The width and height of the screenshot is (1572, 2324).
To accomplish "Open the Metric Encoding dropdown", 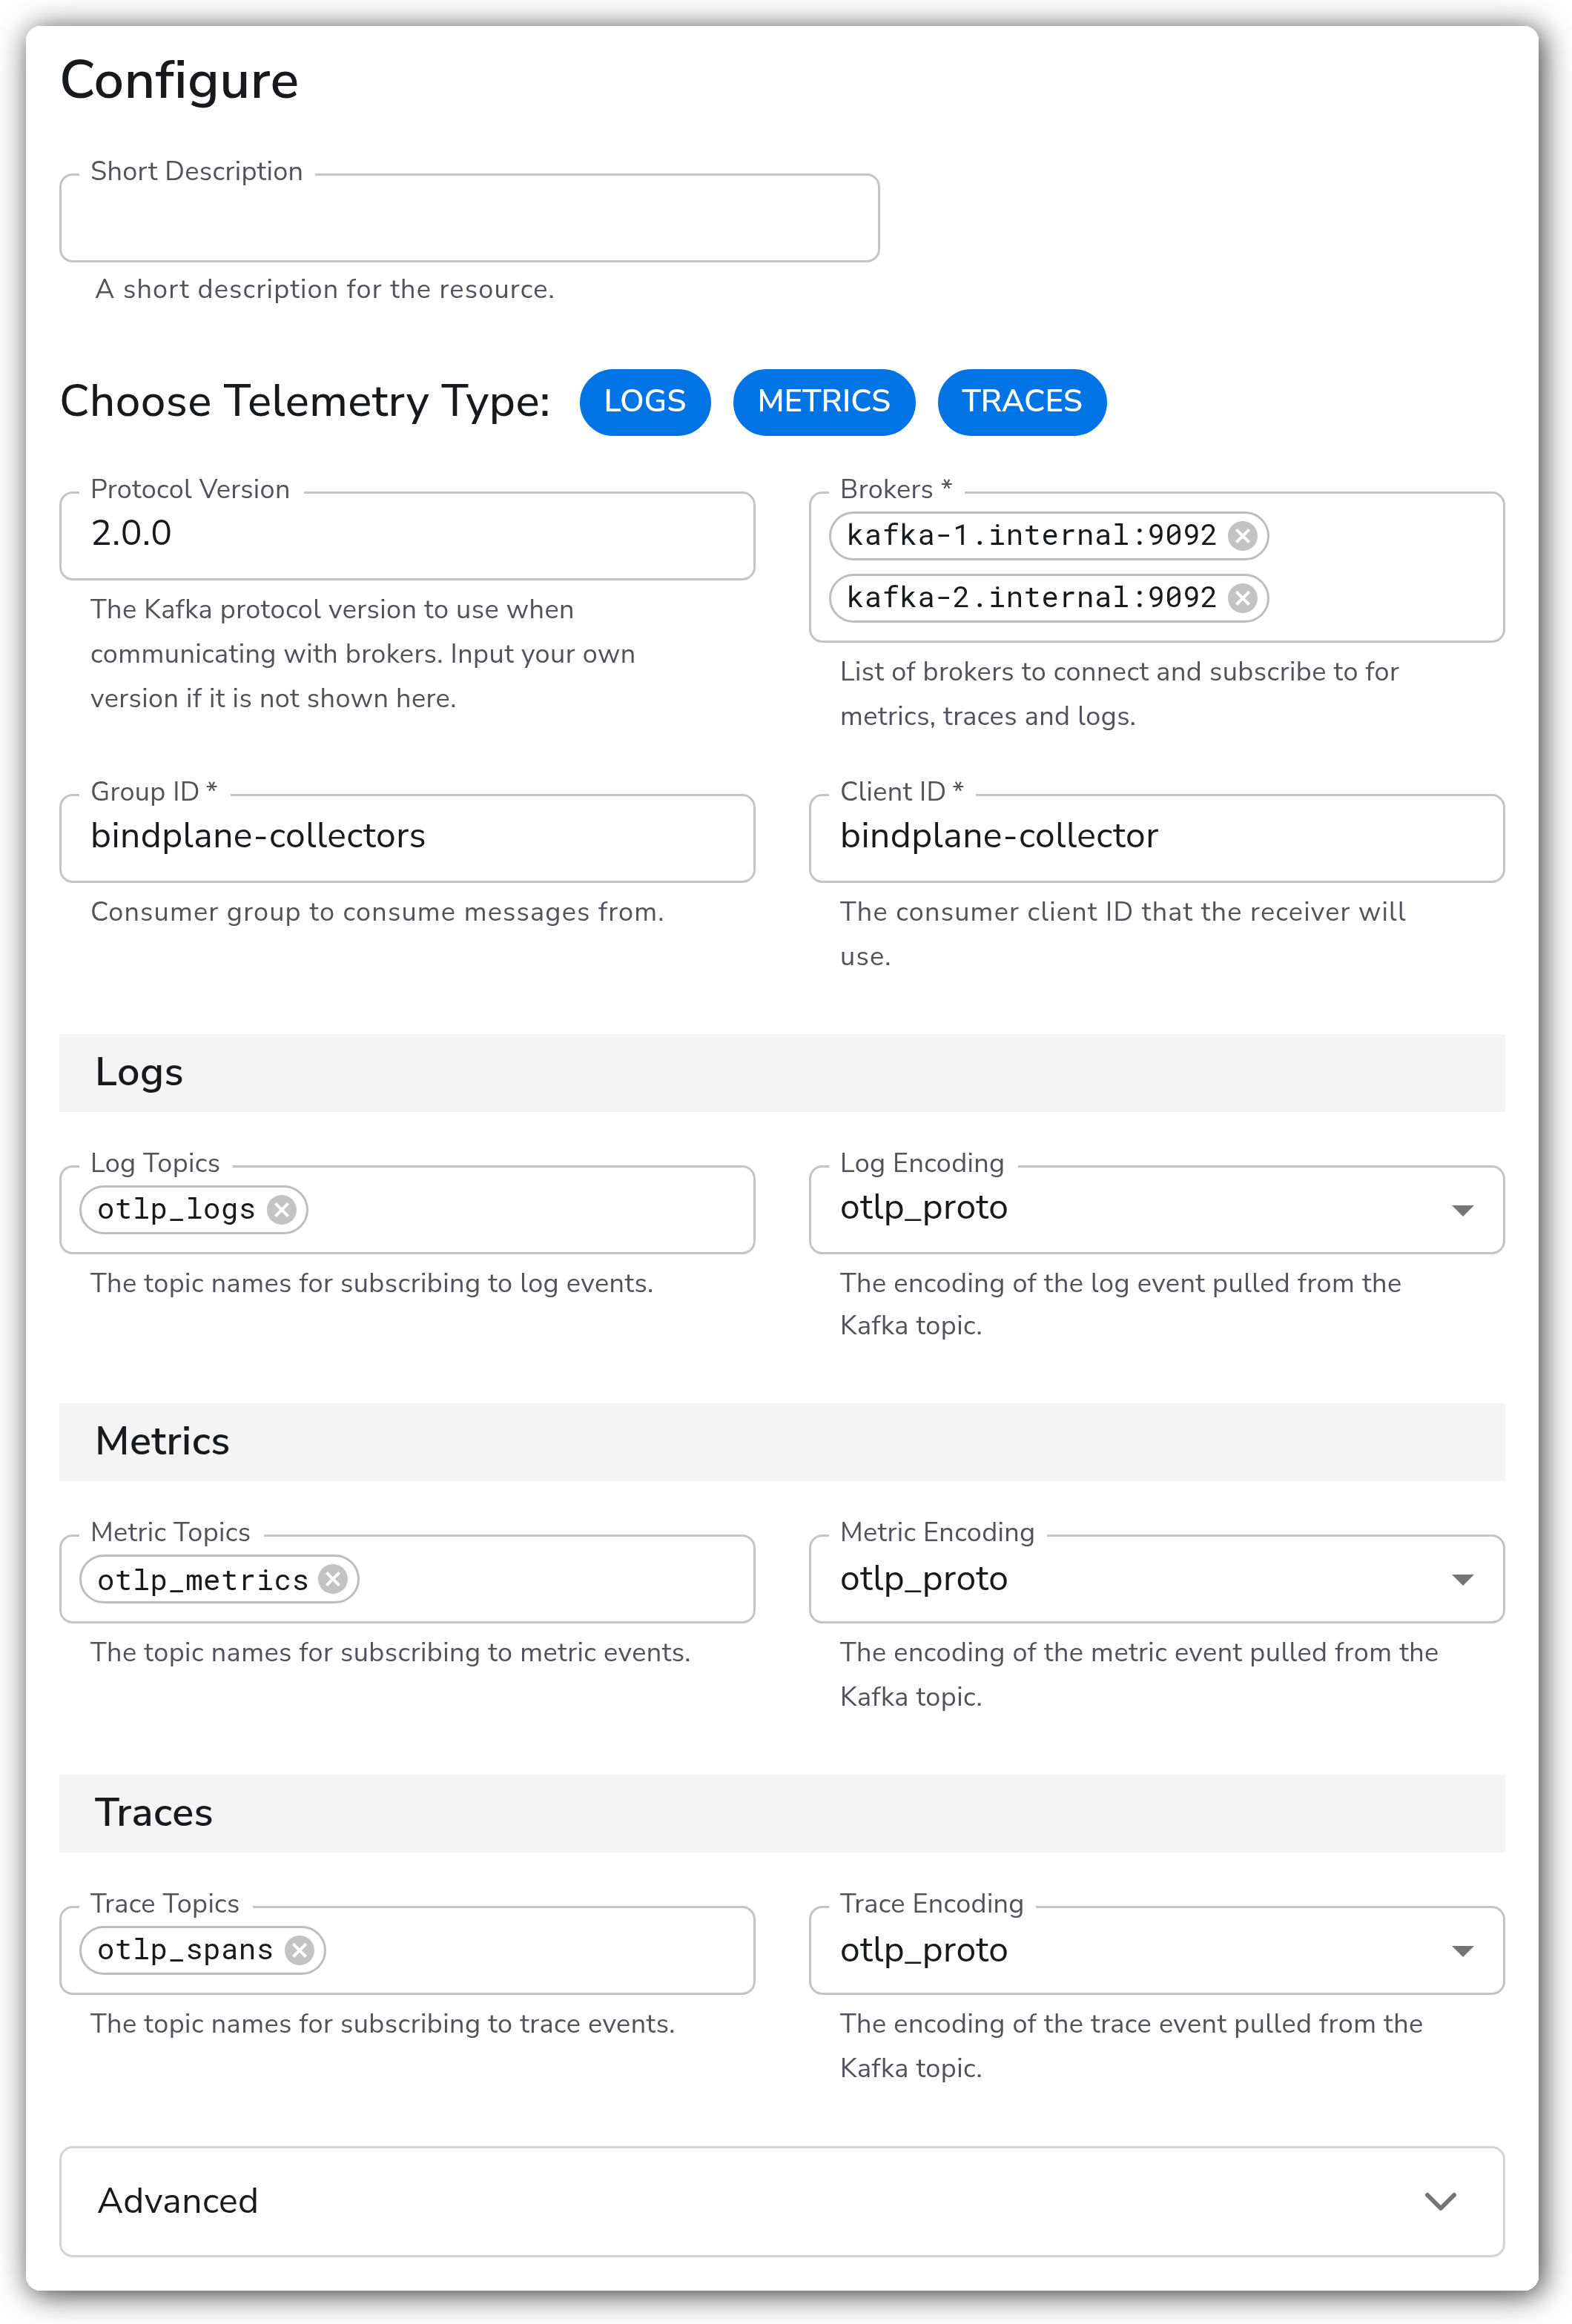I will [x=1157, y=1579].
